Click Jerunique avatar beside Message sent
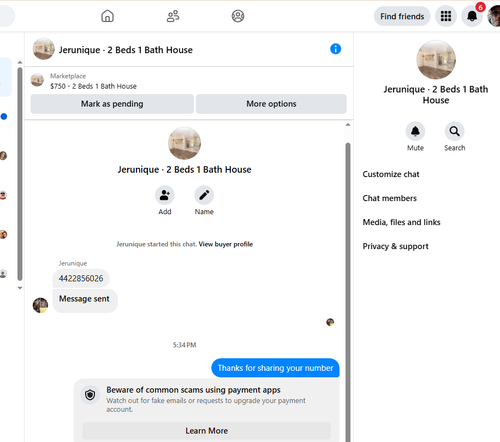Viewport: 500px width, 442px height. click(x=40, y=305)
